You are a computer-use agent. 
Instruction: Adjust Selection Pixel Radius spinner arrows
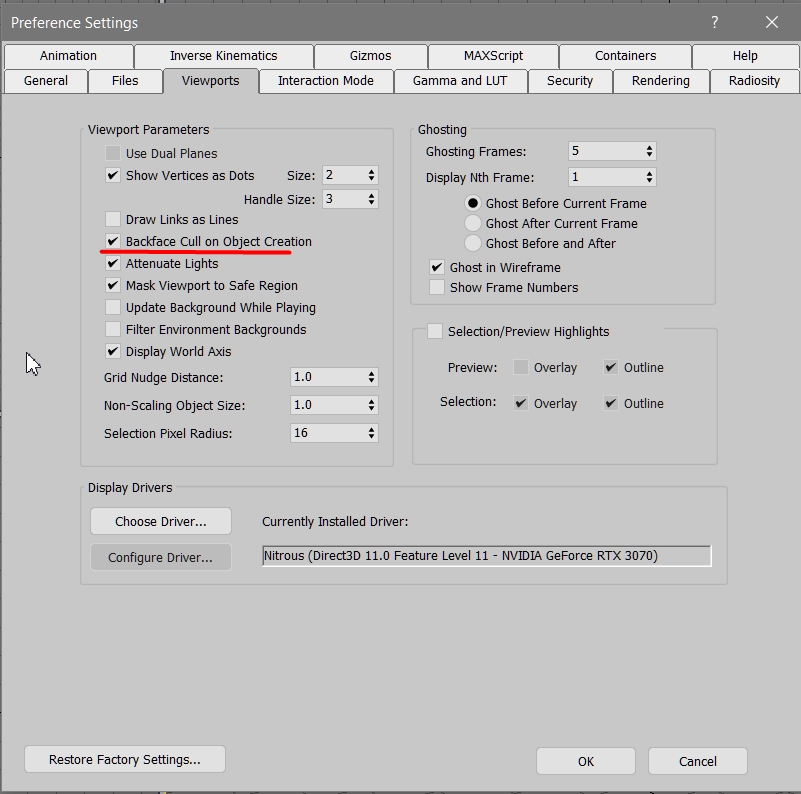(371, 433)
